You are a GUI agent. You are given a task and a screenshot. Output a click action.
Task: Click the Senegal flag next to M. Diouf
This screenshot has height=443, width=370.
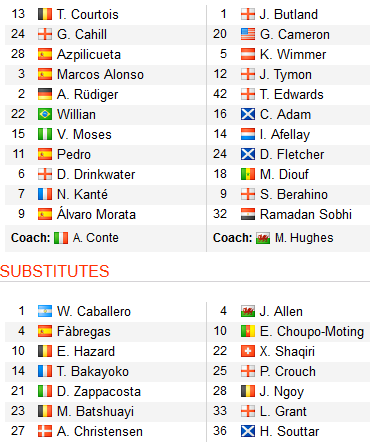(x=248, y=174)
